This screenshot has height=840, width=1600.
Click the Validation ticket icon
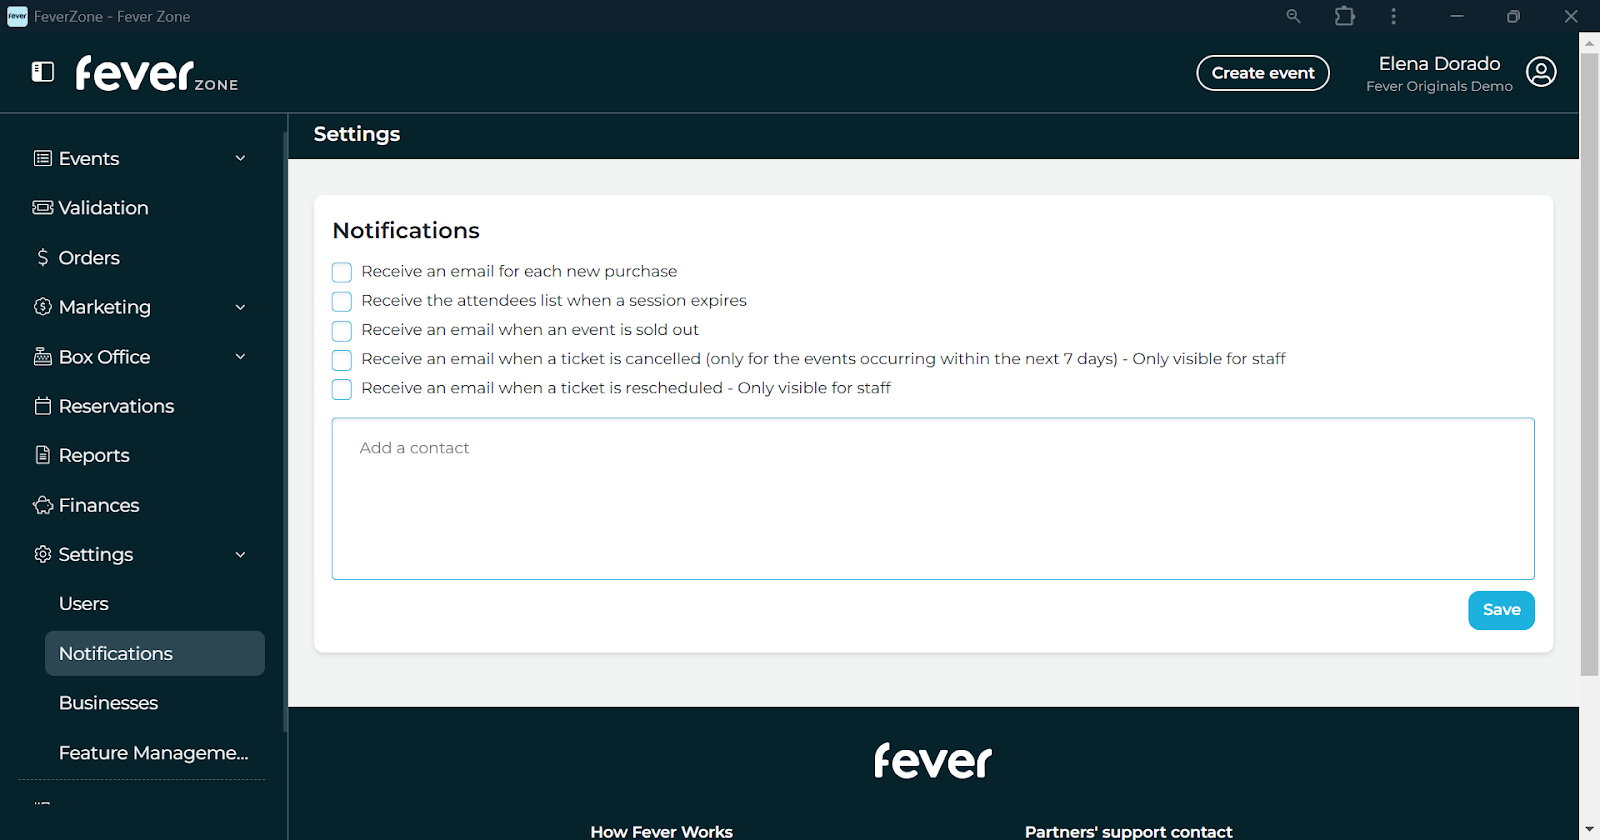(x=43, y=208)
